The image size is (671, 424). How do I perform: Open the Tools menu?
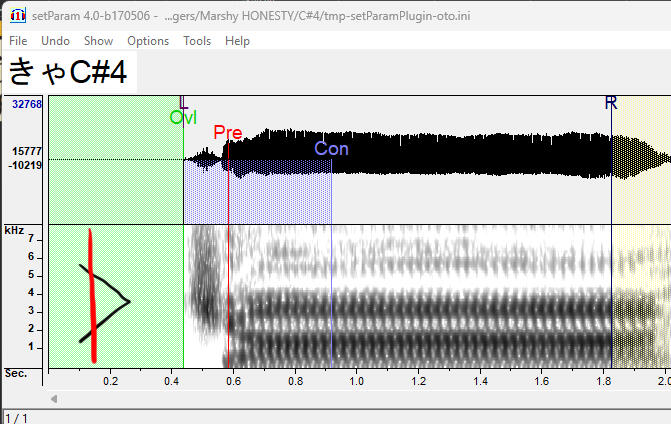tap(197, 41)
